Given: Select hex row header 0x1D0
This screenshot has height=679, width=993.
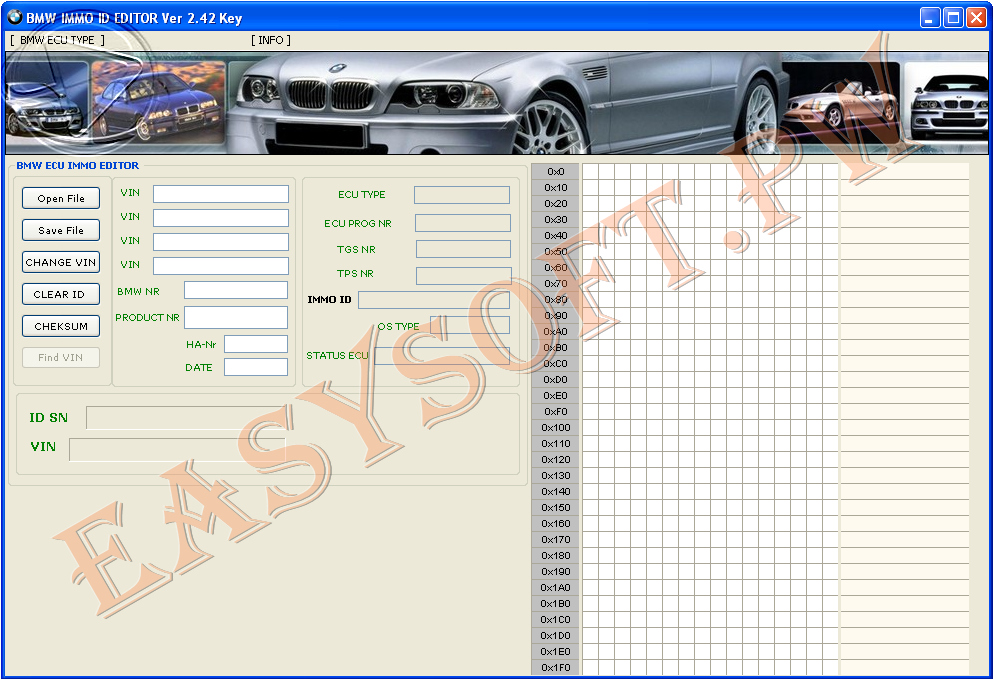Looking at the screenshot, I should (x=555, y=635).
